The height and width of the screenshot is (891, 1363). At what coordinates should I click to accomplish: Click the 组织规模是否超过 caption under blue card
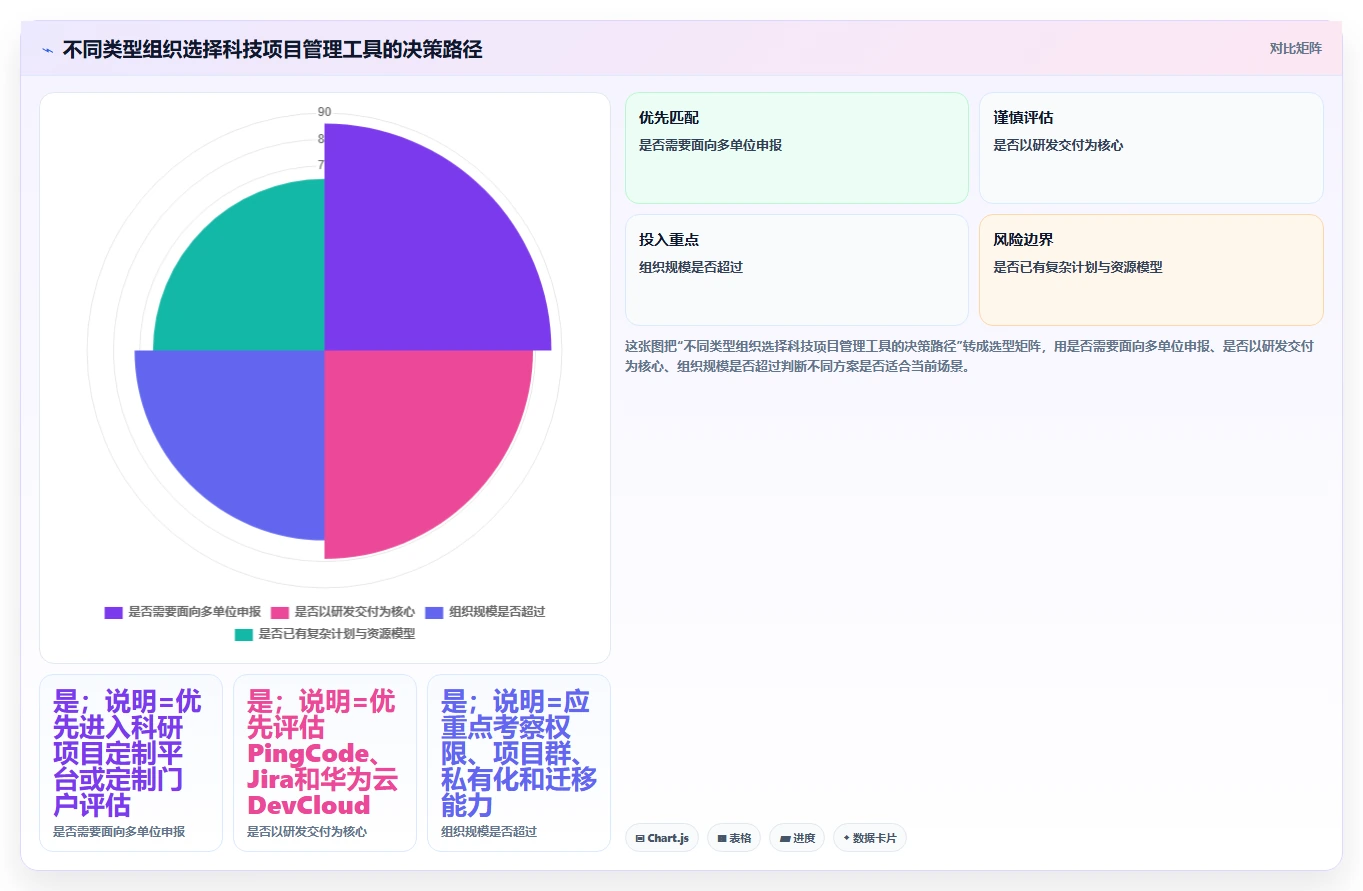489,832
